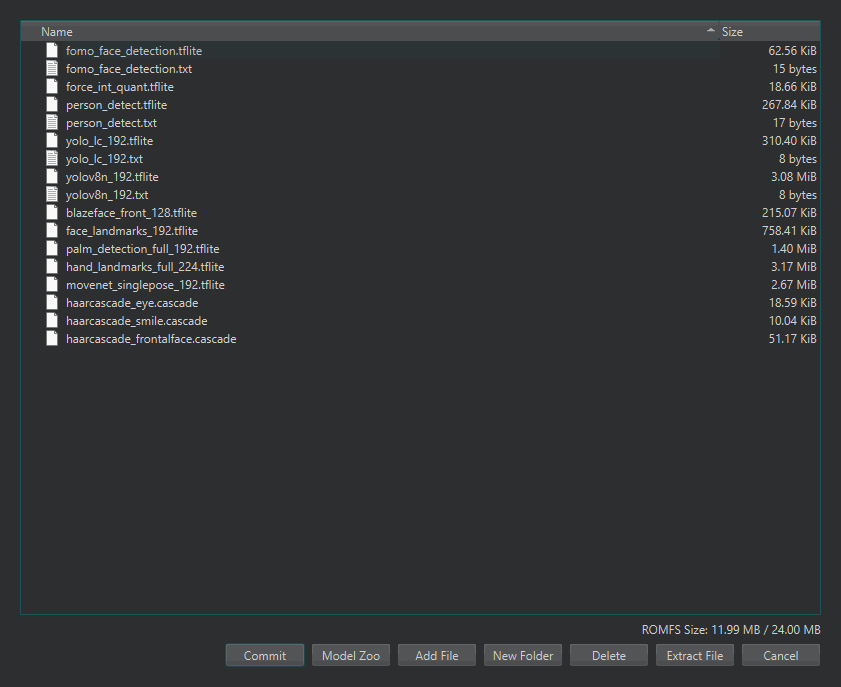This screenshot has height=687, width=841.
Task: Click the force_int_quant.tflite file icon
Action: [x=52, y=86]
